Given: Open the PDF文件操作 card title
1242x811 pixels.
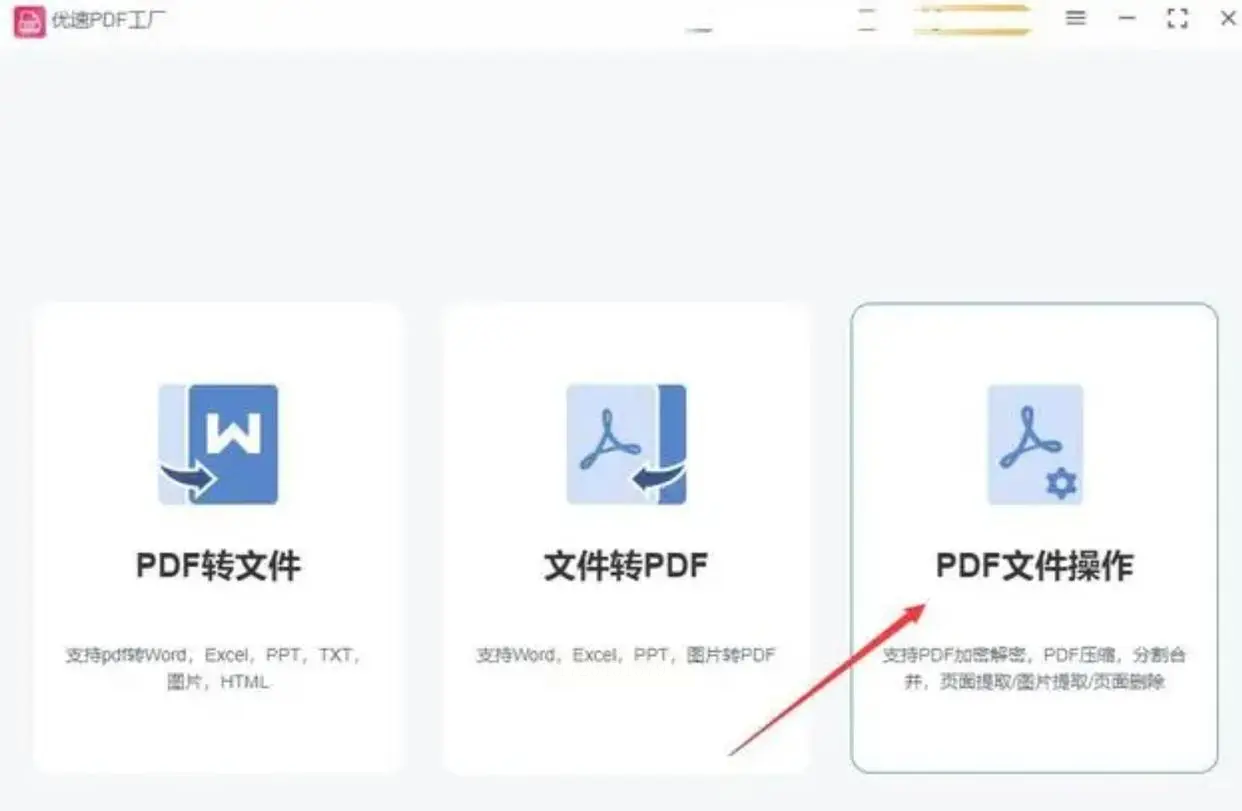Looking at the screenshot, I should (1035, 567).
